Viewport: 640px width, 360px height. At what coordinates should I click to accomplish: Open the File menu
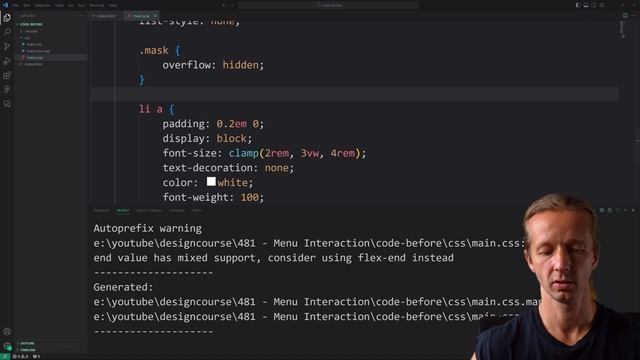[x=16, y=5]
